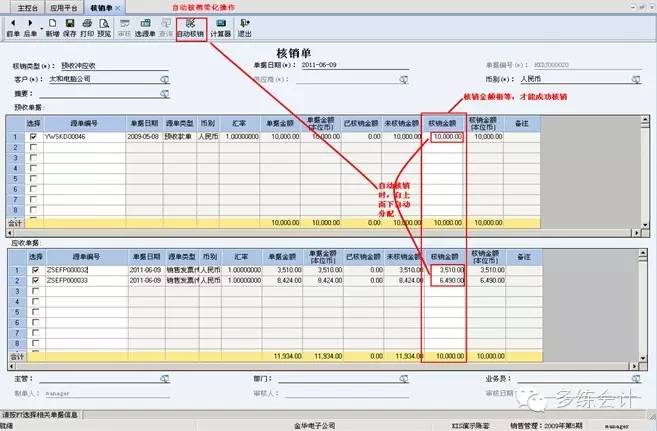Click 预收款单 type cell in first table

179,137
